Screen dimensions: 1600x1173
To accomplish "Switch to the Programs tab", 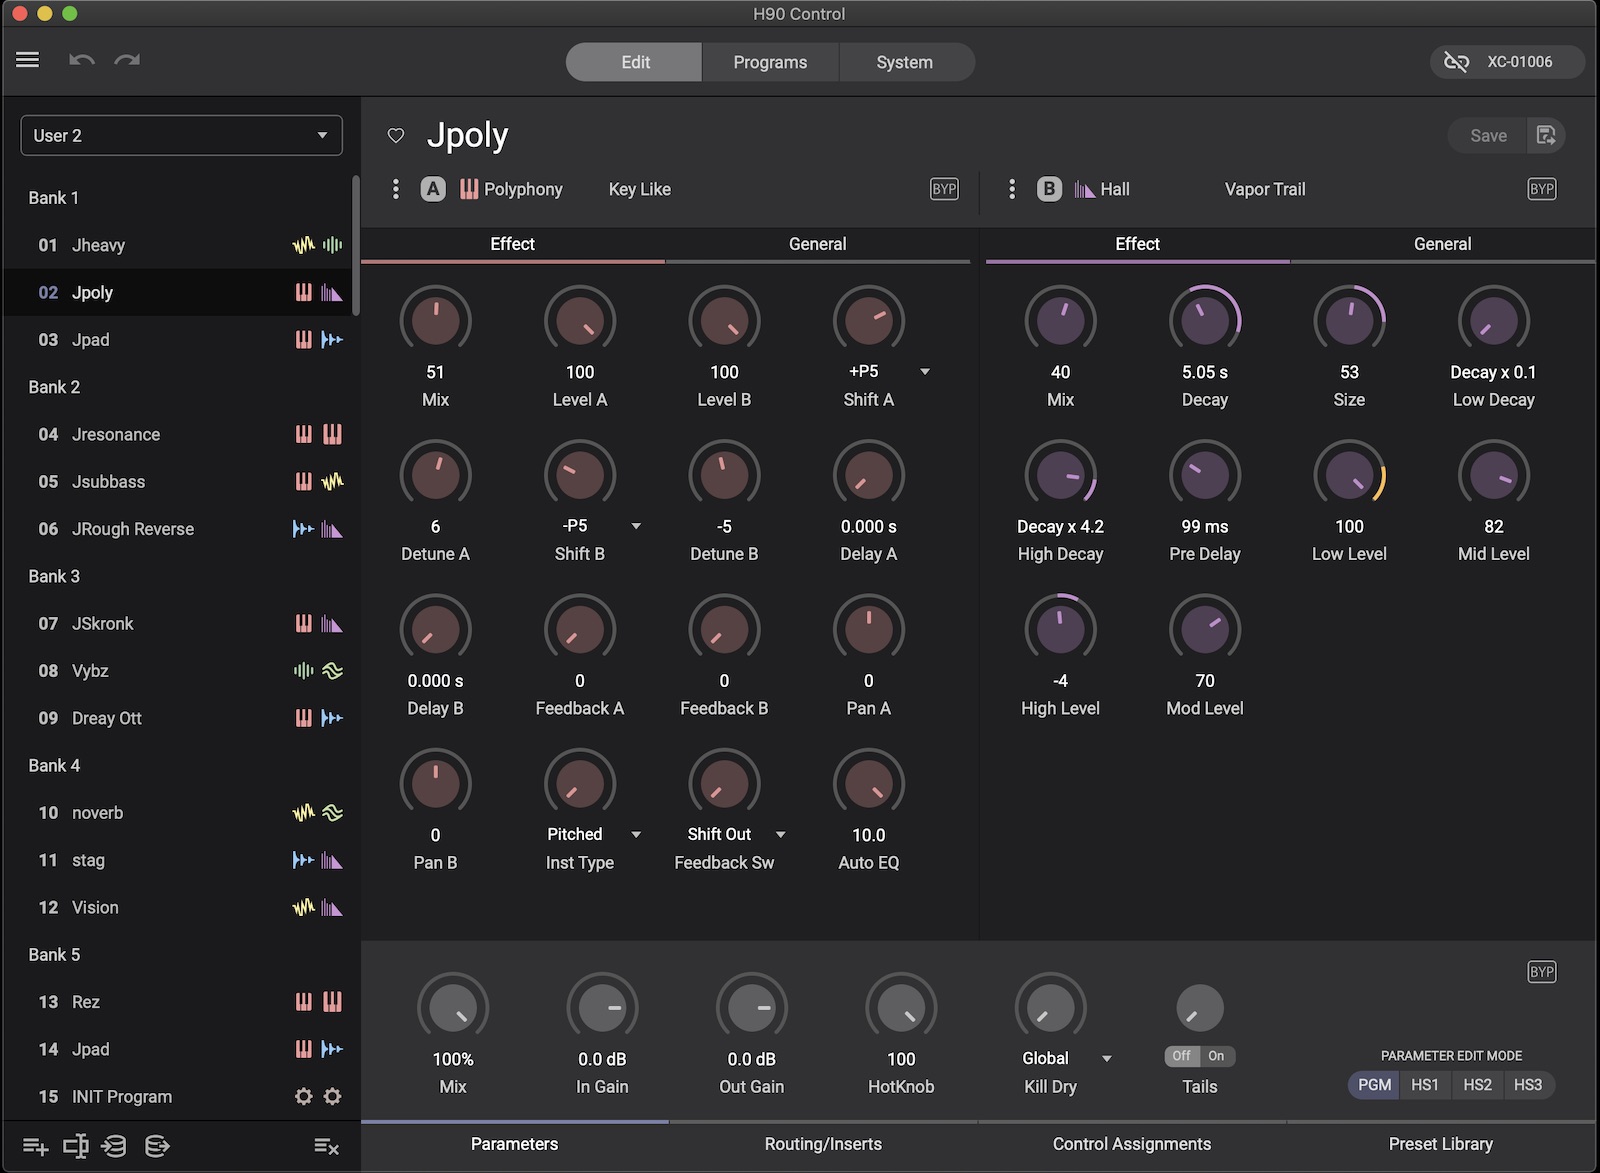I will [x=770, y=62].
